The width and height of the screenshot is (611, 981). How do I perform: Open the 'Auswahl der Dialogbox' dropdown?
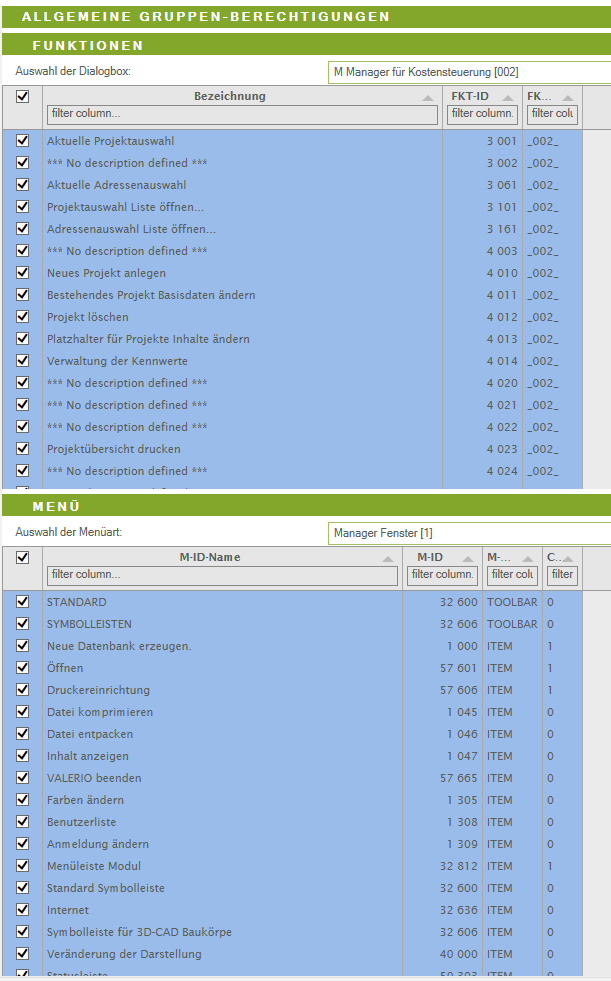point(470,72)
